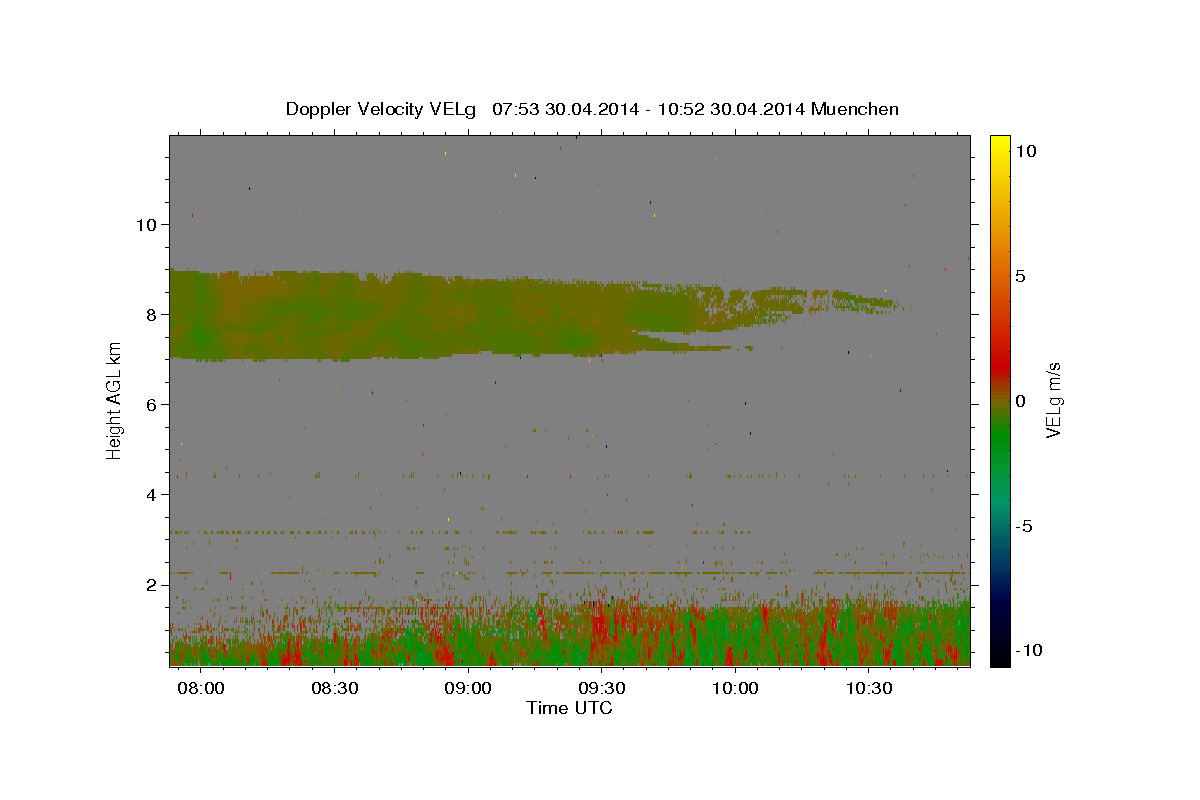Click the colorbar value -10 label

[x=1028, y=651]
